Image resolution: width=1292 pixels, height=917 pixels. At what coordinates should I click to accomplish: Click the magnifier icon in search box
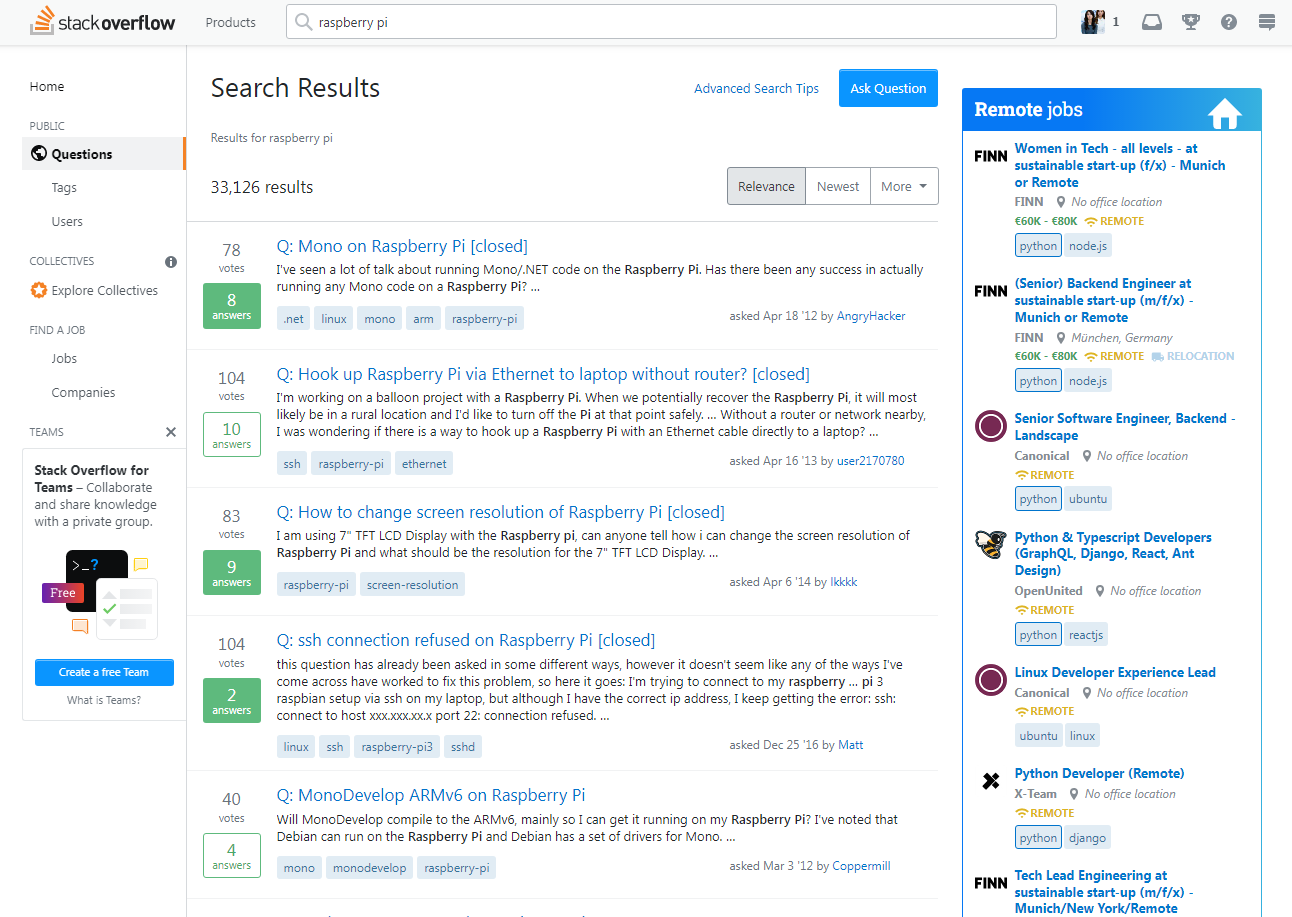coord(303,22)
